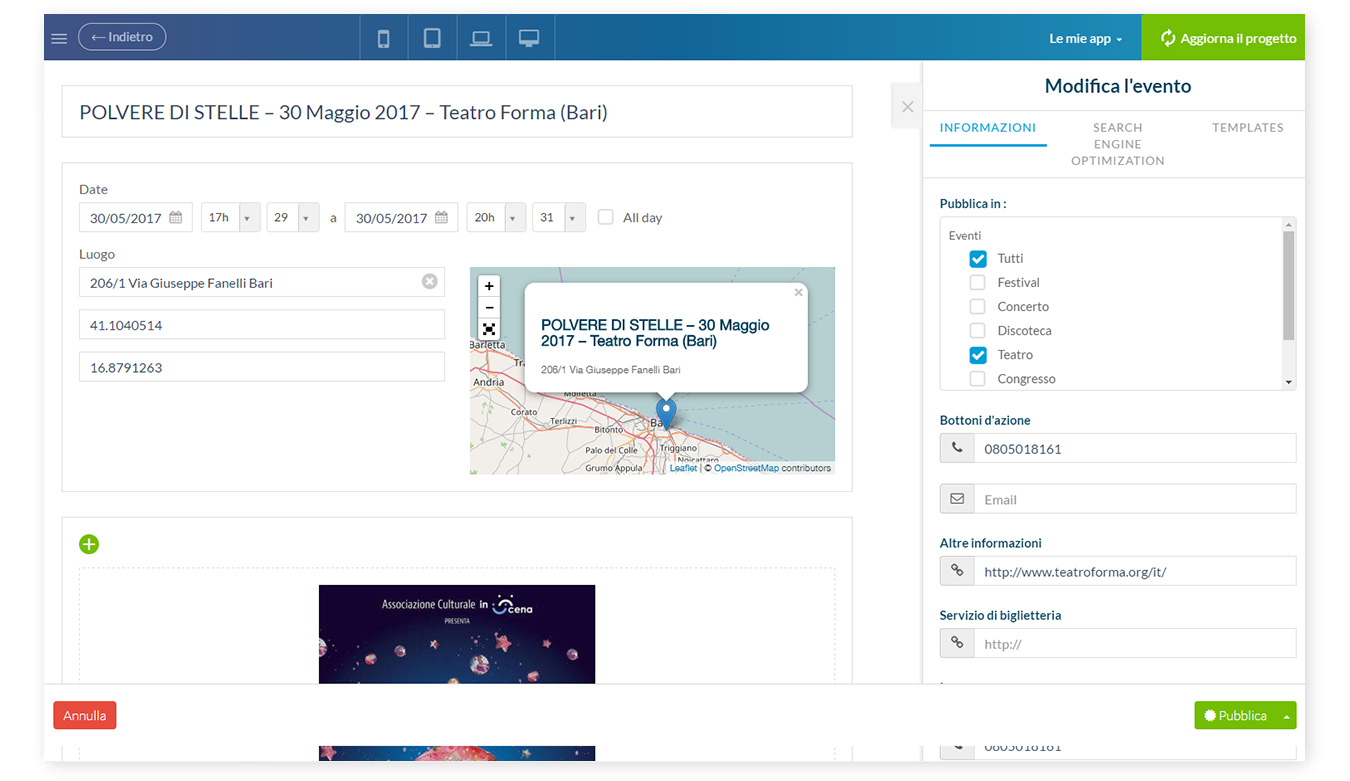The width and height of the screenshot is (1350, 781).
Task: Check the Concerto category
Action: tap(978, 306)
